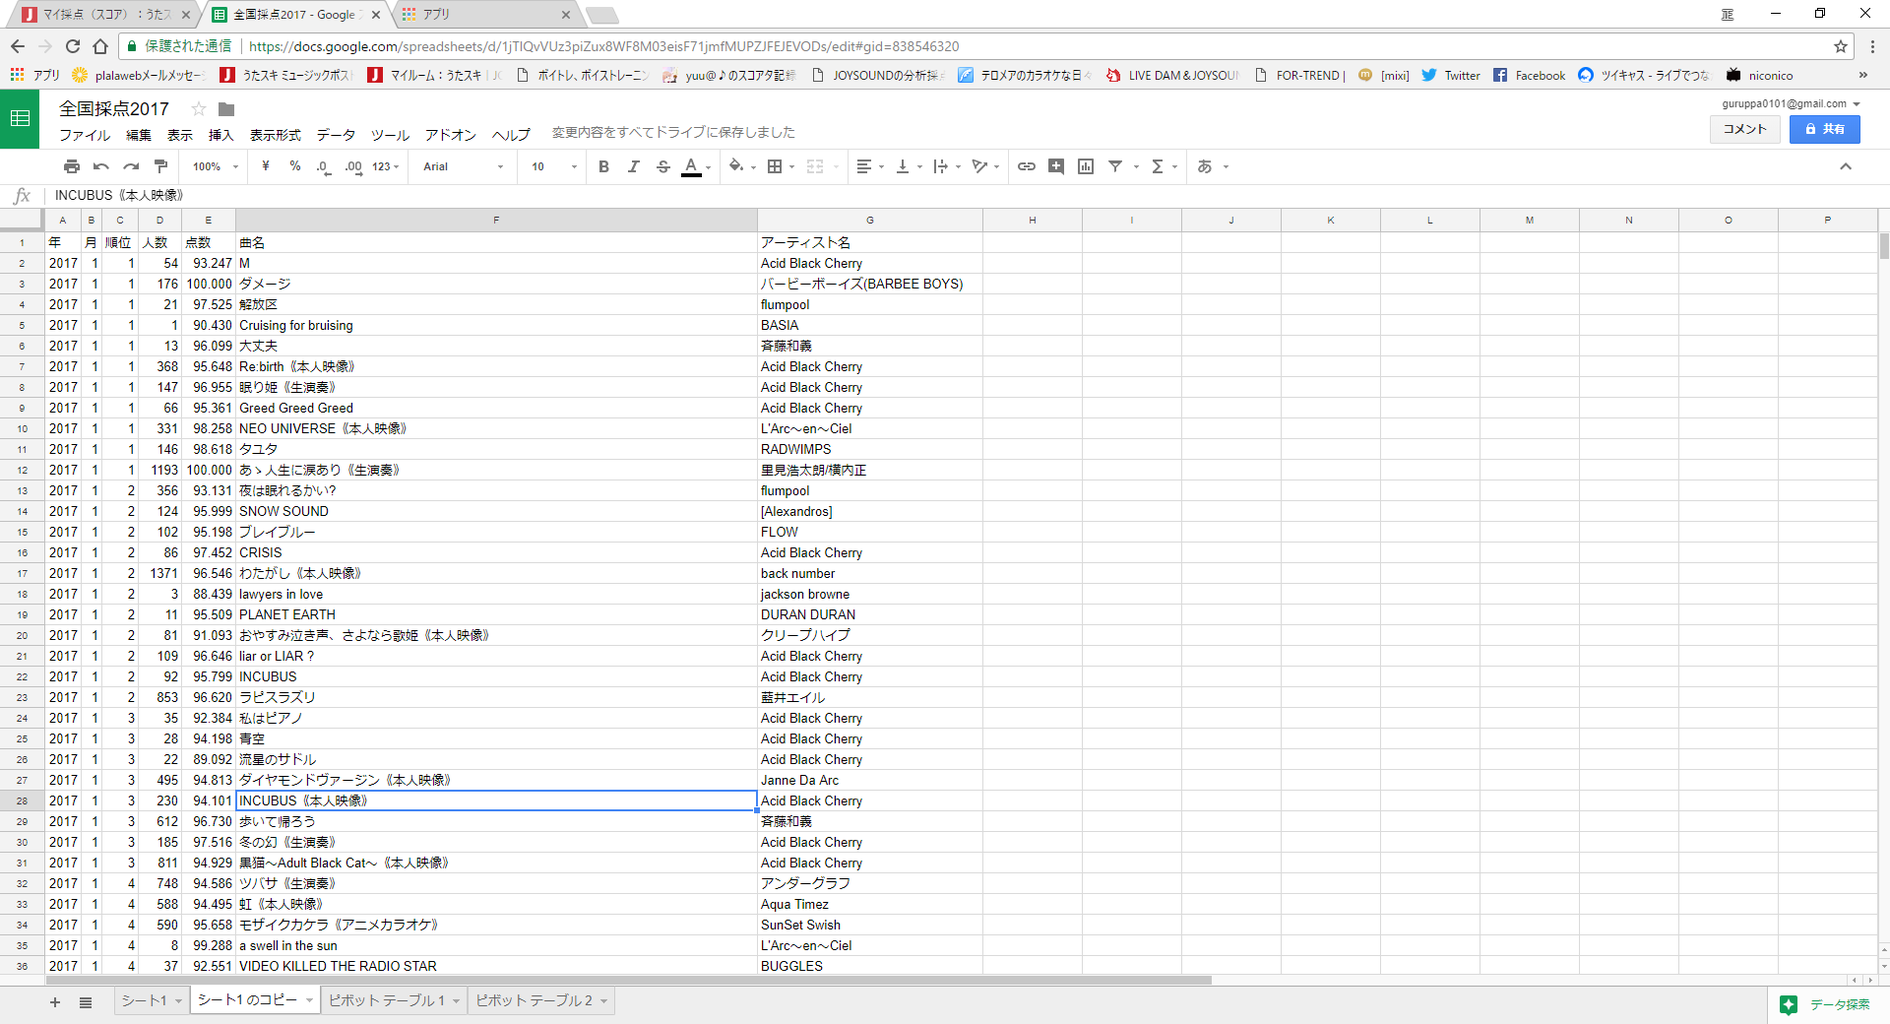Image resolution: width=1890 pixels, height=1024 pixels.
Task: Click the Facebook bookmark
Action: pyautogui.click(x=1529, y=75)
